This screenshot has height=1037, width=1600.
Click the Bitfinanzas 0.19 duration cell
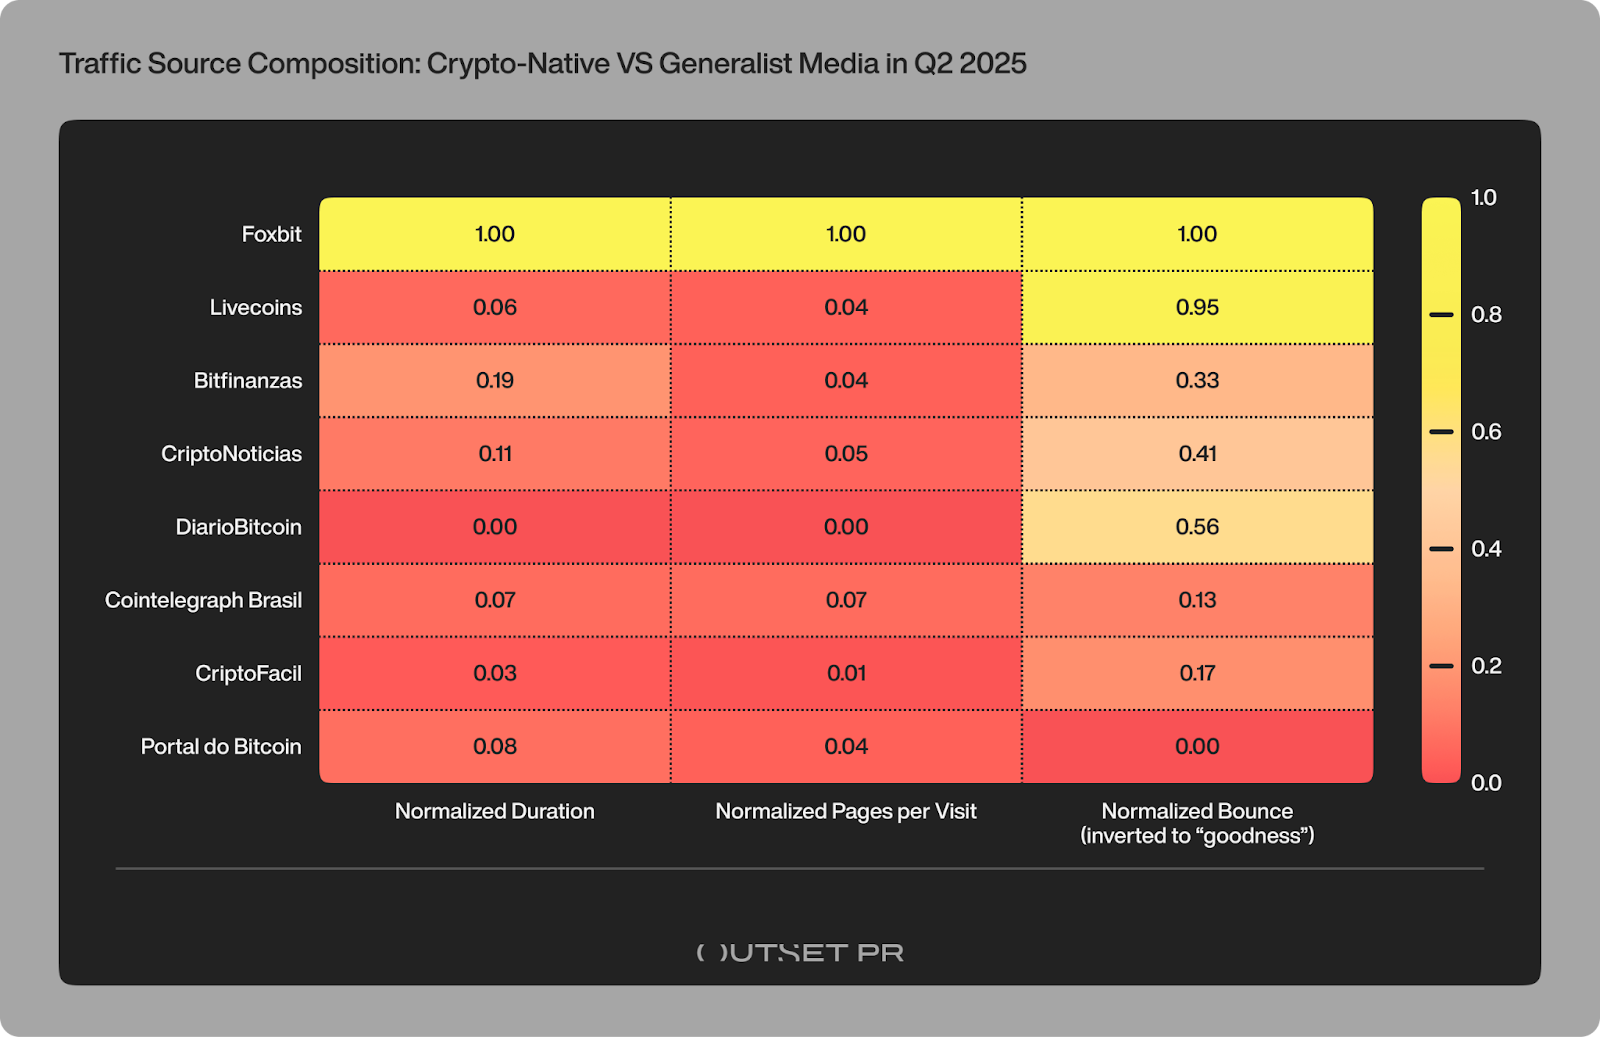coord(495,380)
